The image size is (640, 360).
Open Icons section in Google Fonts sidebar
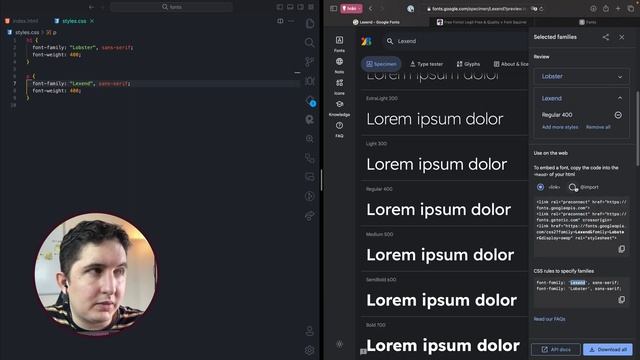(339, 87)
